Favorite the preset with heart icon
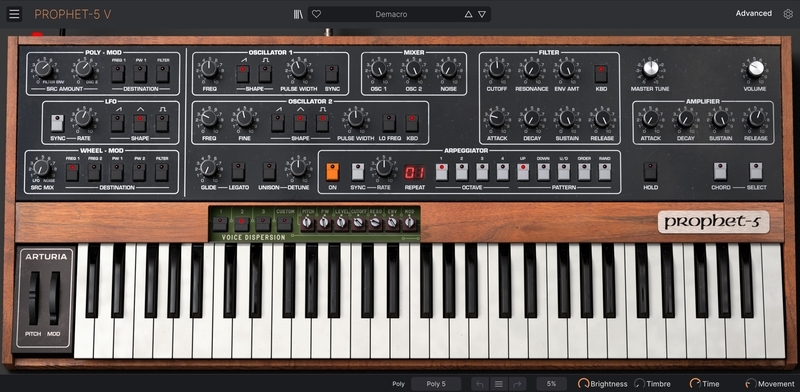 [316, 14]
